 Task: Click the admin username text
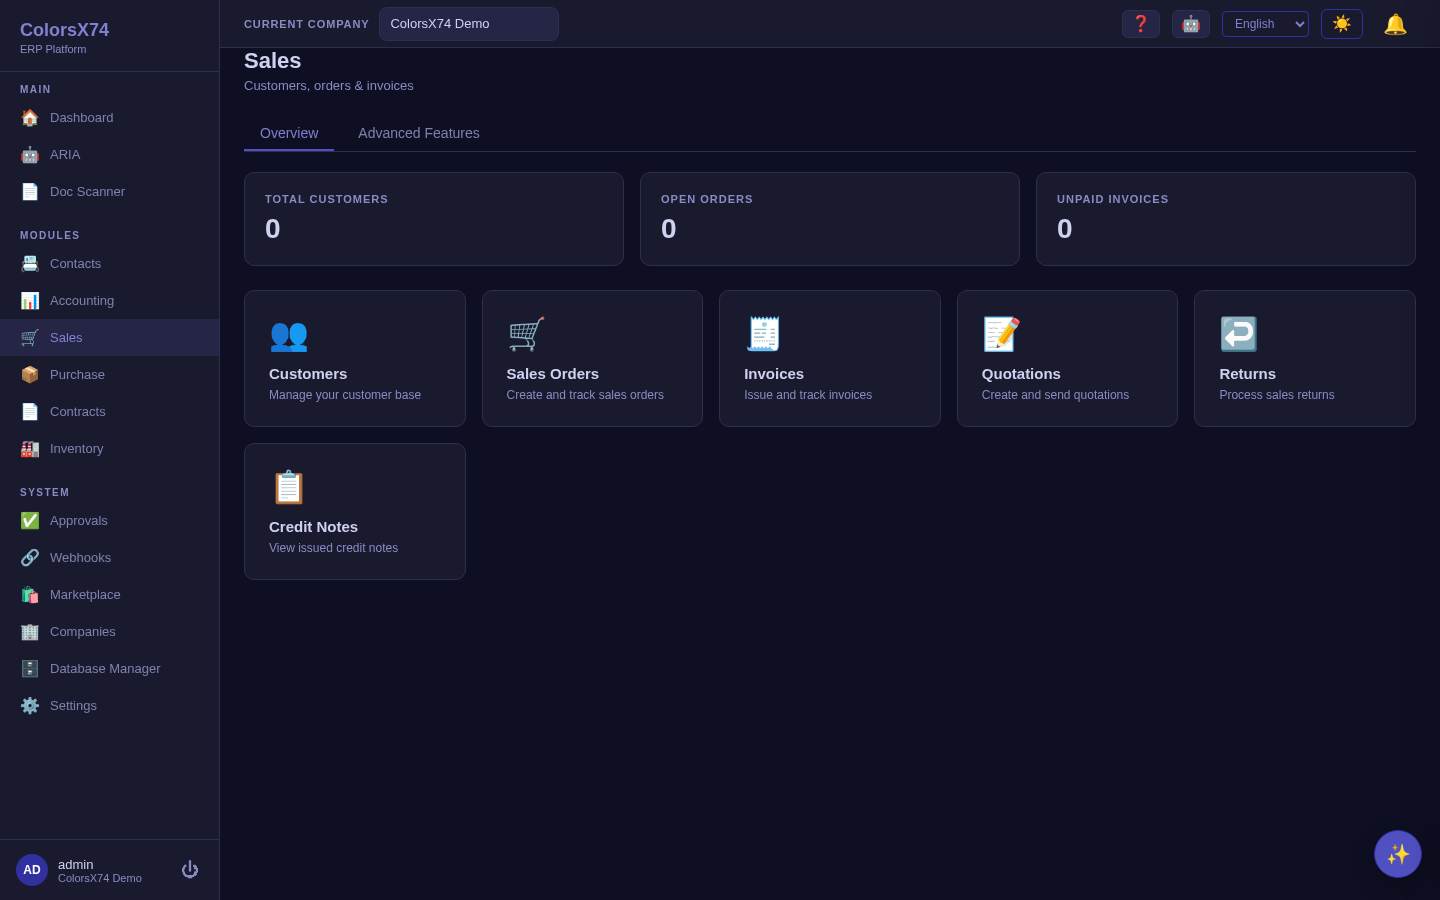[76, 865]
